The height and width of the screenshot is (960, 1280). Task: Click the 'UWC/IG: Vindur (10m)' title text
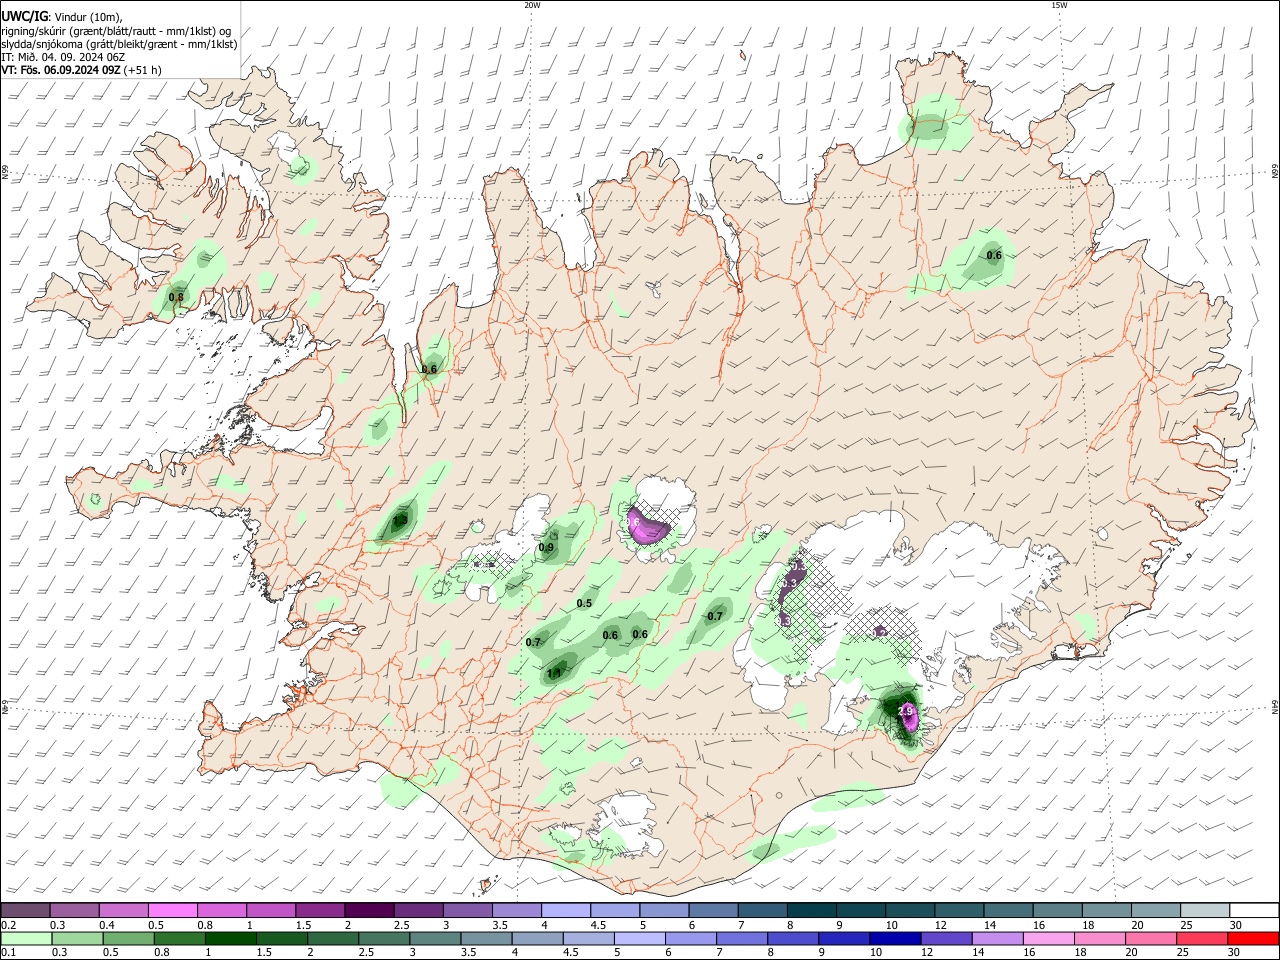click(x=62, y=16)
